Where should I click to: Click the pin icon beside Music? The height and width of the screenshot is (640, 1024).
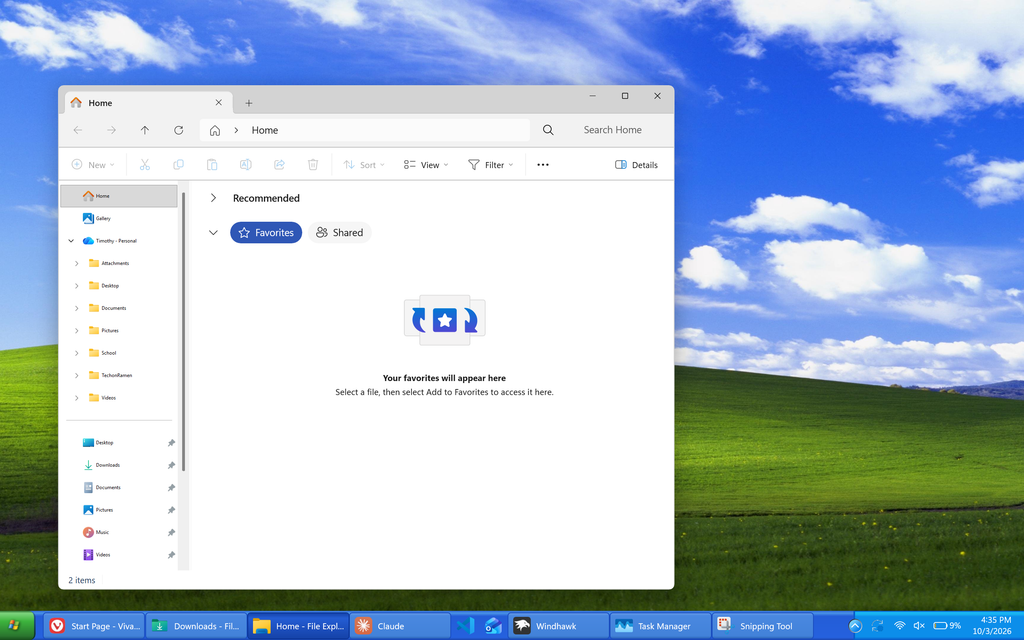(x=171, y=532)
